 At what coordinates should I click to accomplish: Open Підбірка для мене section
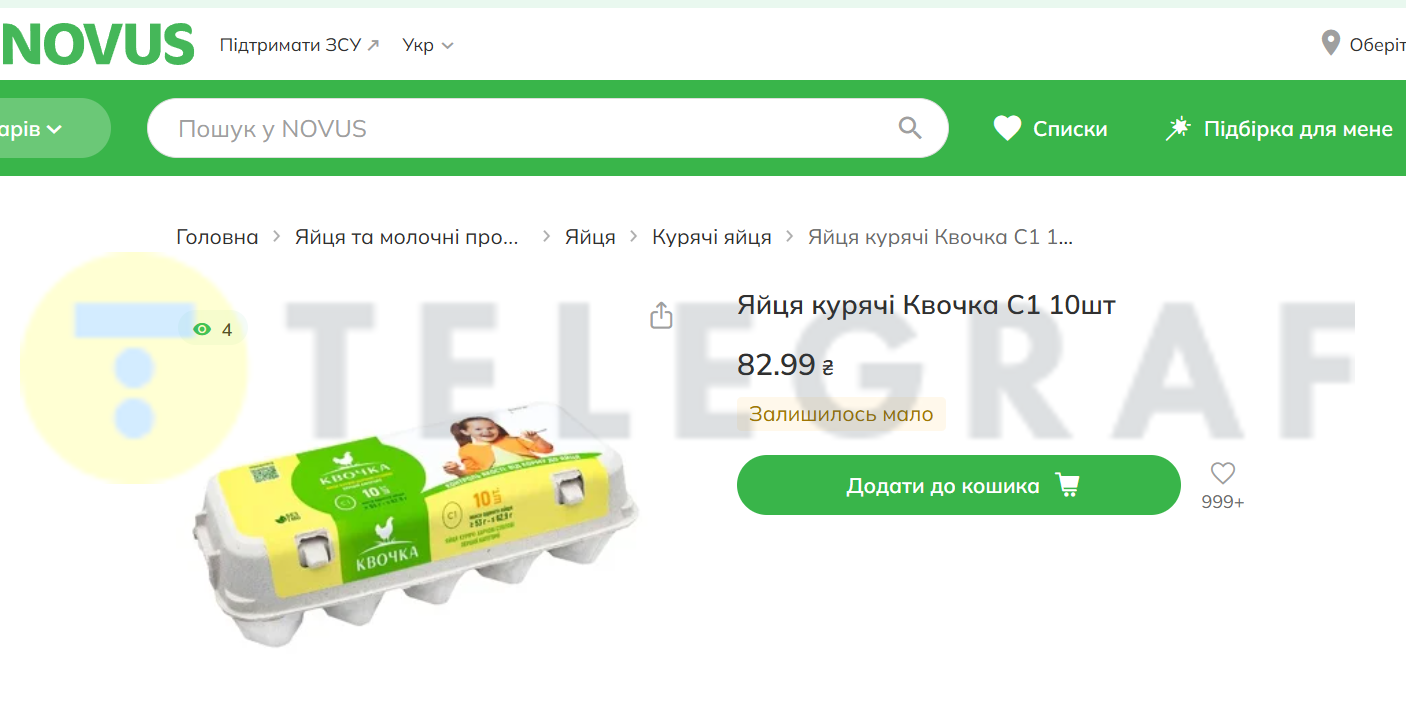click(x=1298, y=129)
